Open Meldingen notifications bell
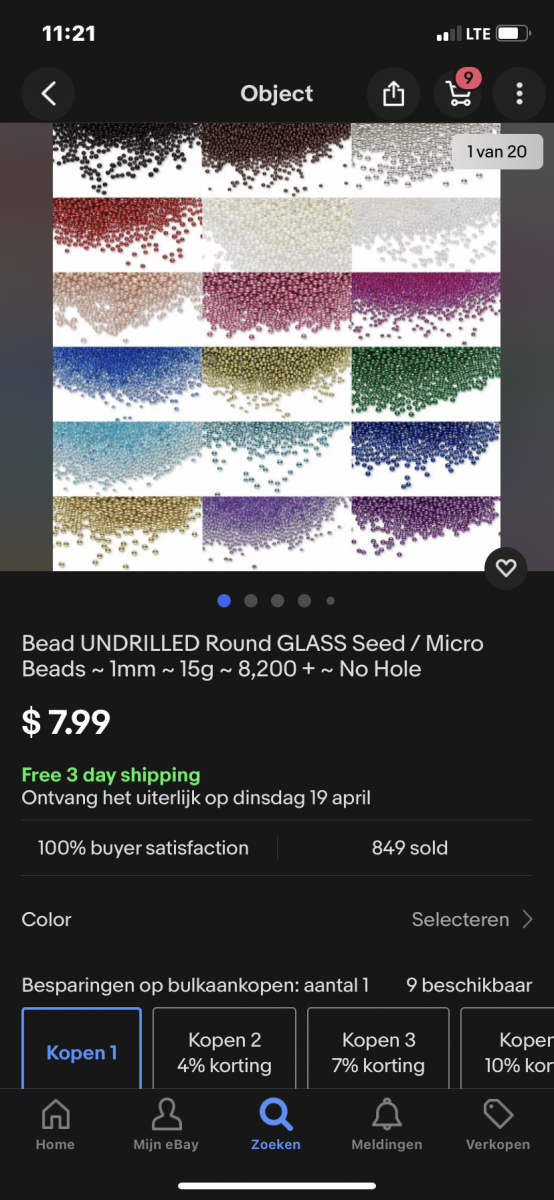 [x=387, y=1124]
